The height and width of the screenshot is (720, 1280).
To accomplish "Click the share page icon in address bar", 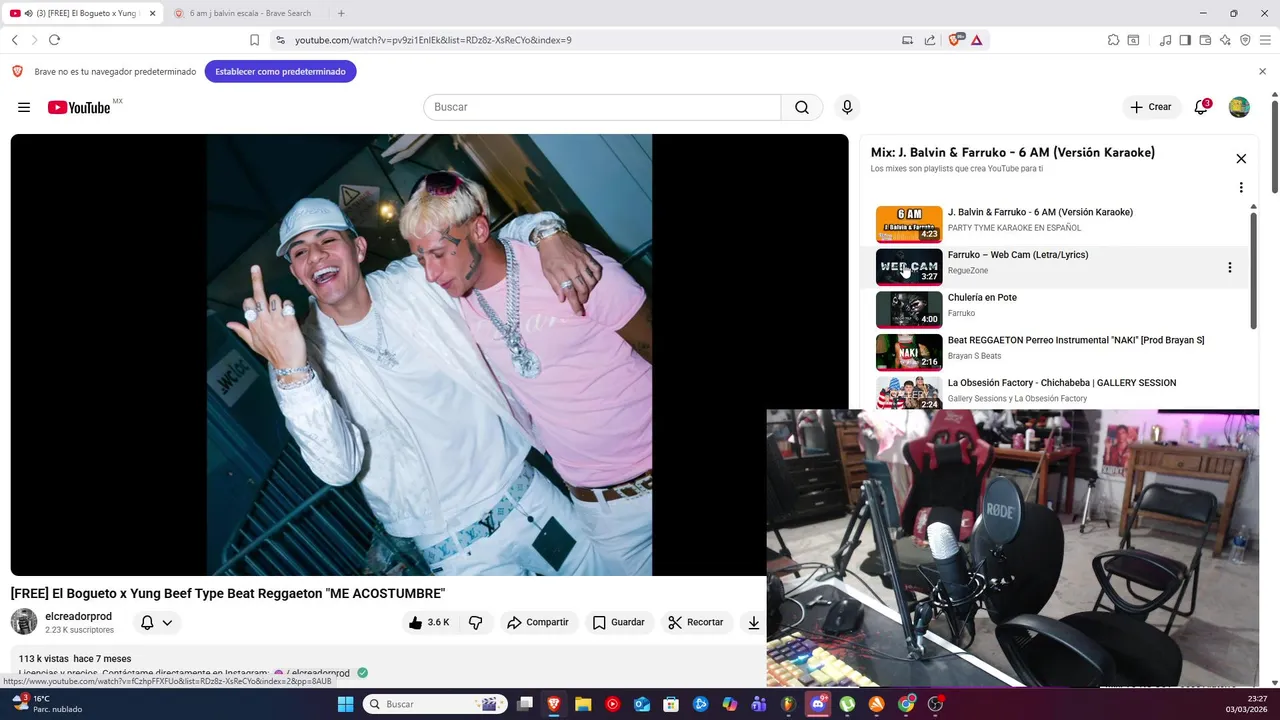I will coord(930,40).
